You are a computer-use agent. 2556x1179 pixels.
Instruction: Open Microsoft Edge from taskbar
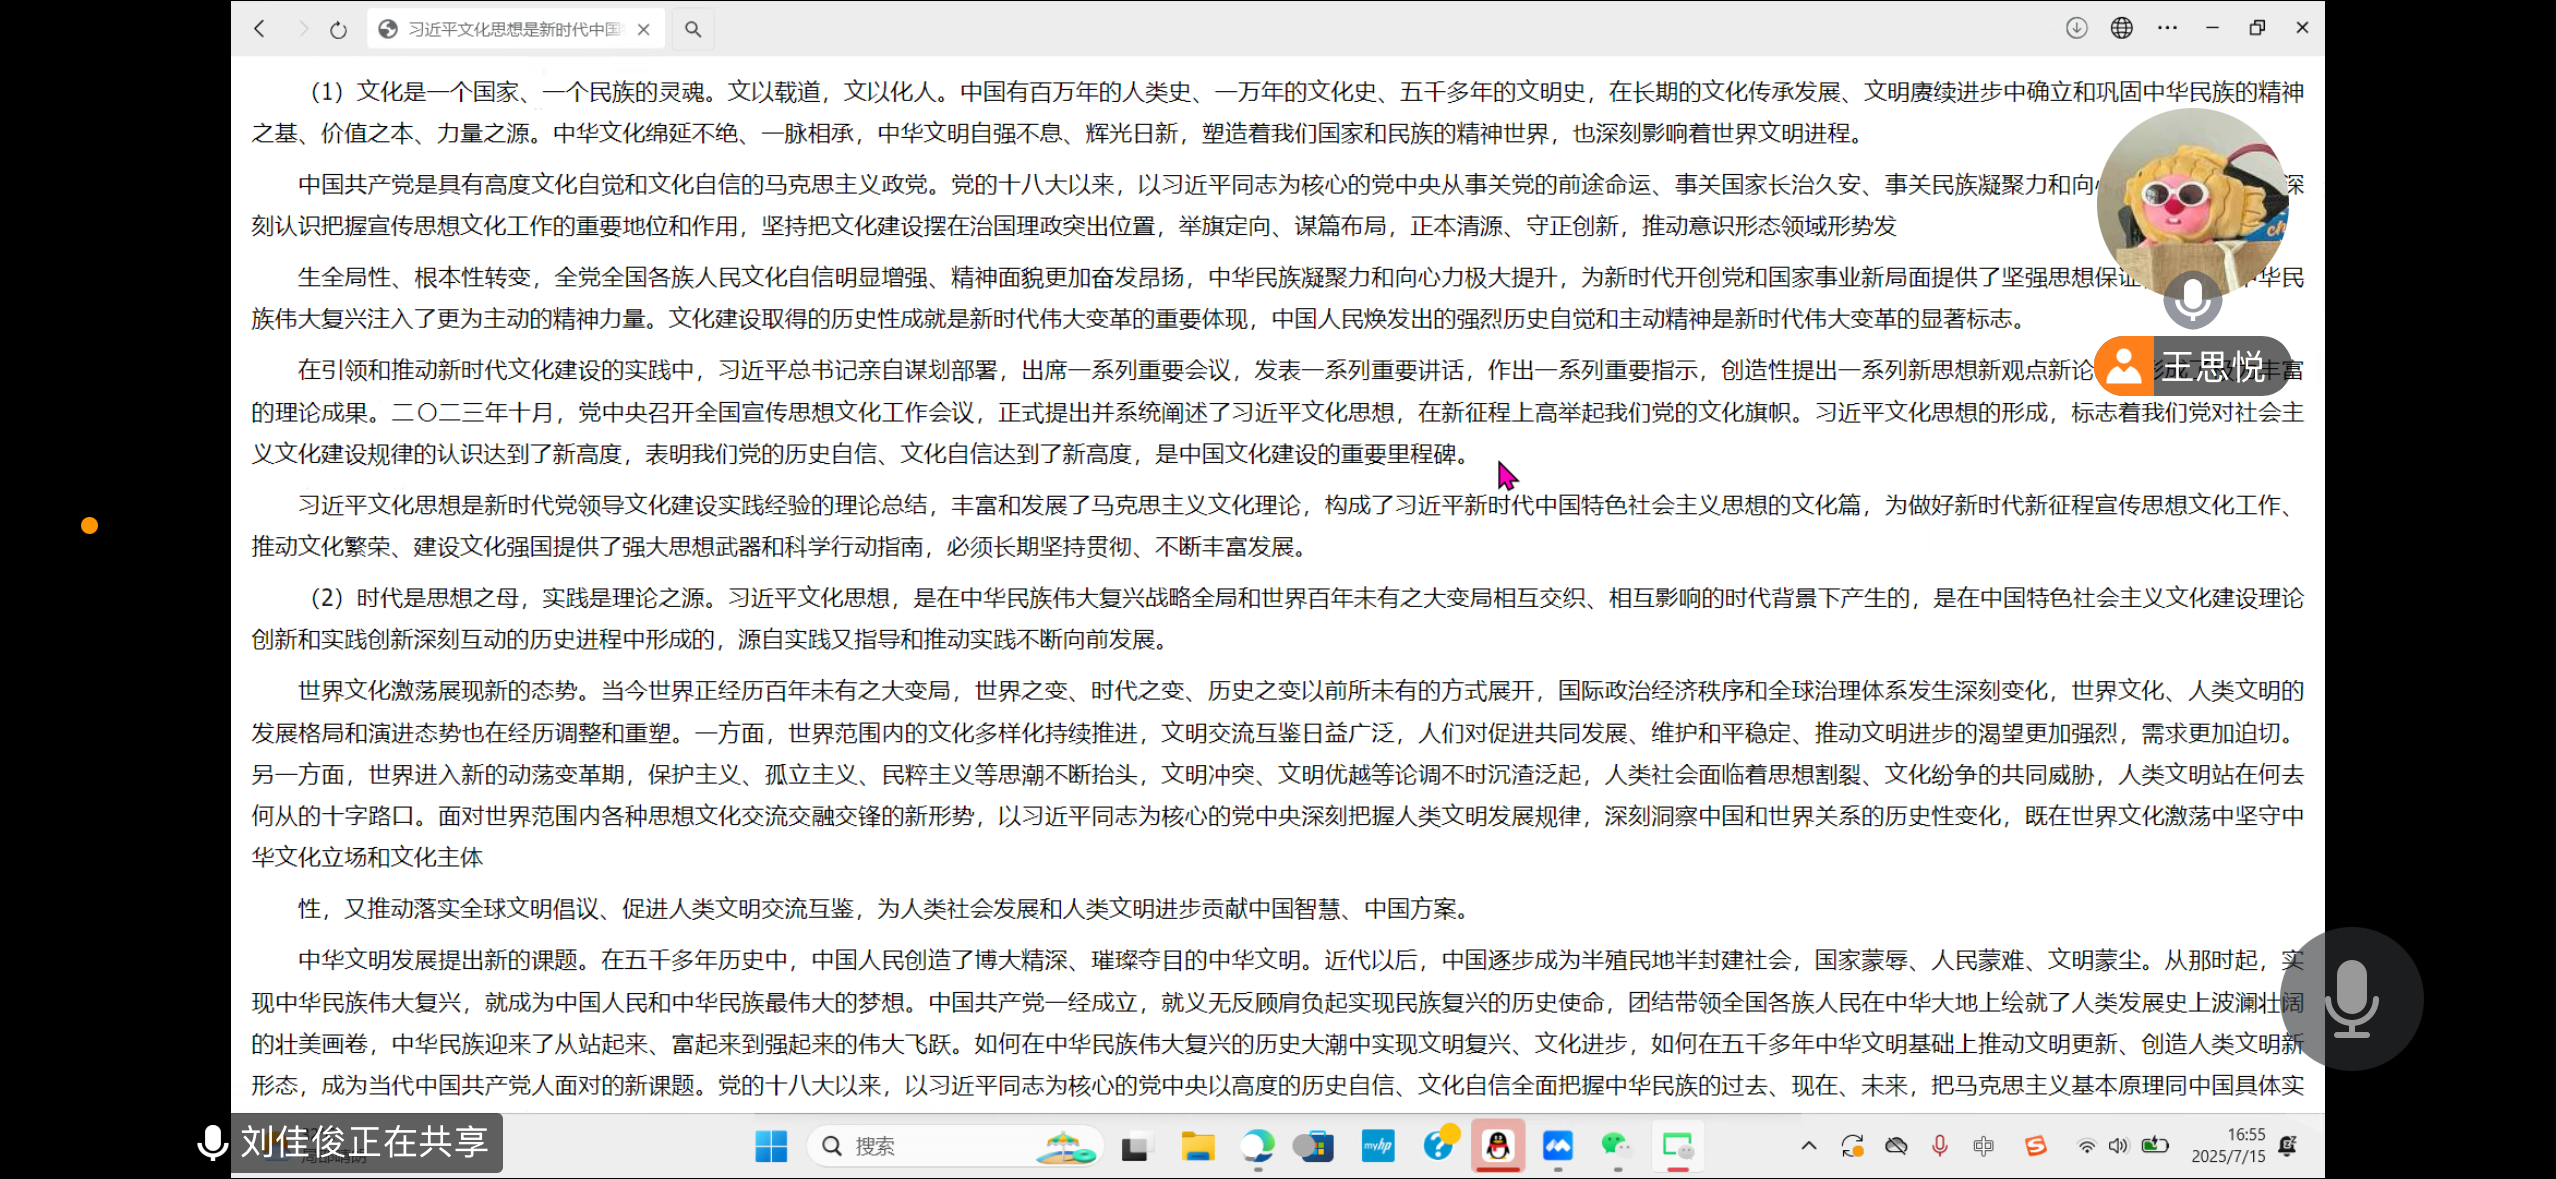tap(1257, 1146)
